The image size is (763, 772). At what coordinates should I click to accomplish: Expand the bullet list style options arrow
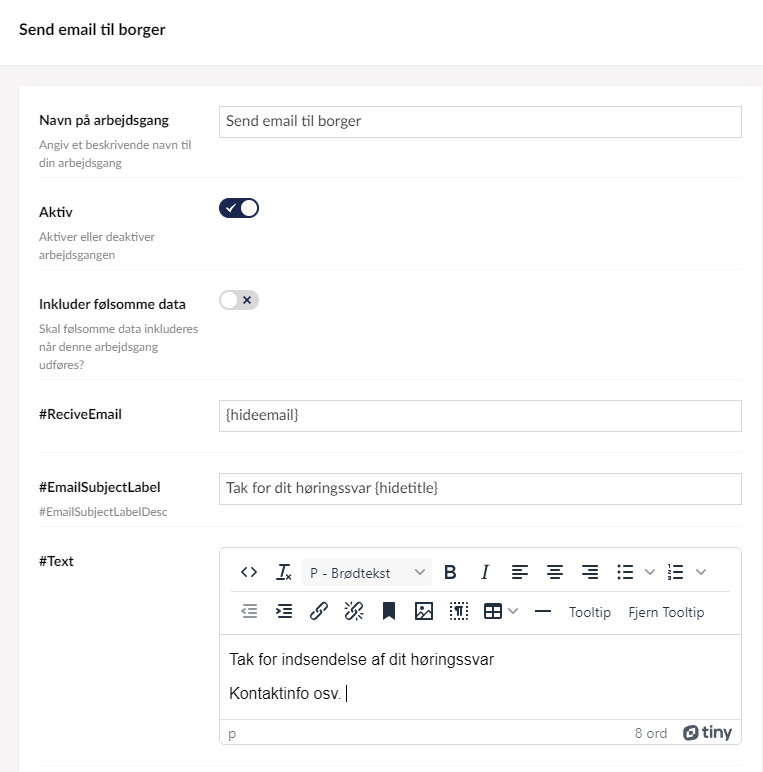650,572
